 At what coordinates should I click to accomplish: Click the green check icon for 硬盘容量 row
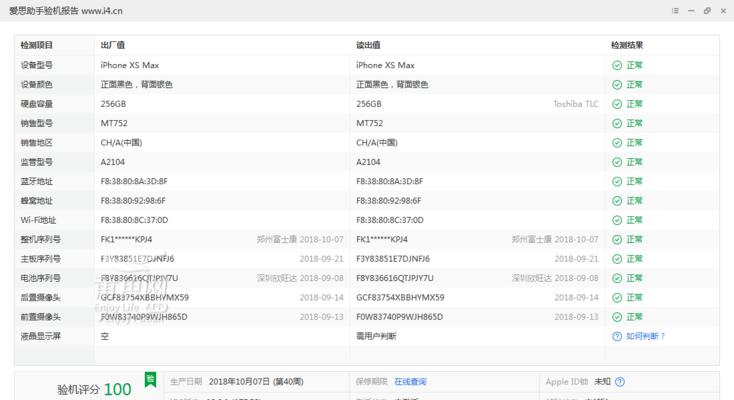coord(617,104)
